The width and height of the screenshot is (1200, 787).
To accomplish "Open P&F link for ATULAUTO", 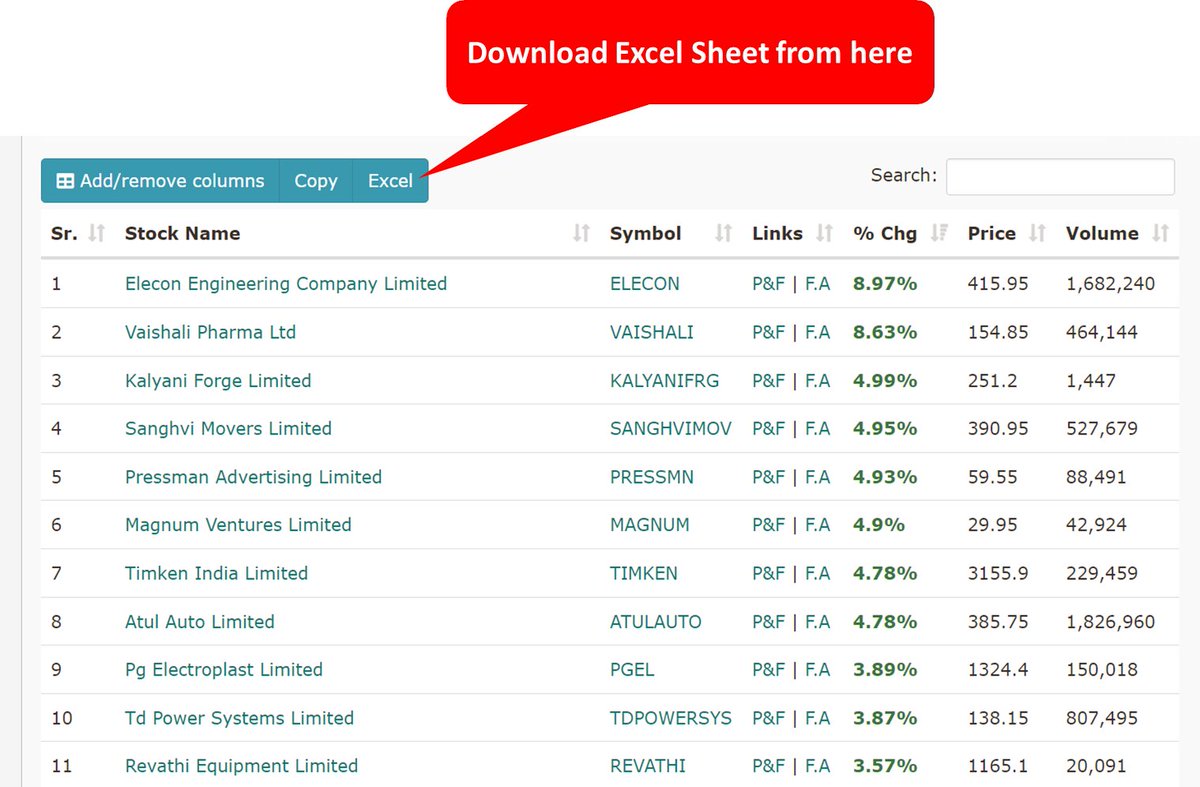I will 768,621.
